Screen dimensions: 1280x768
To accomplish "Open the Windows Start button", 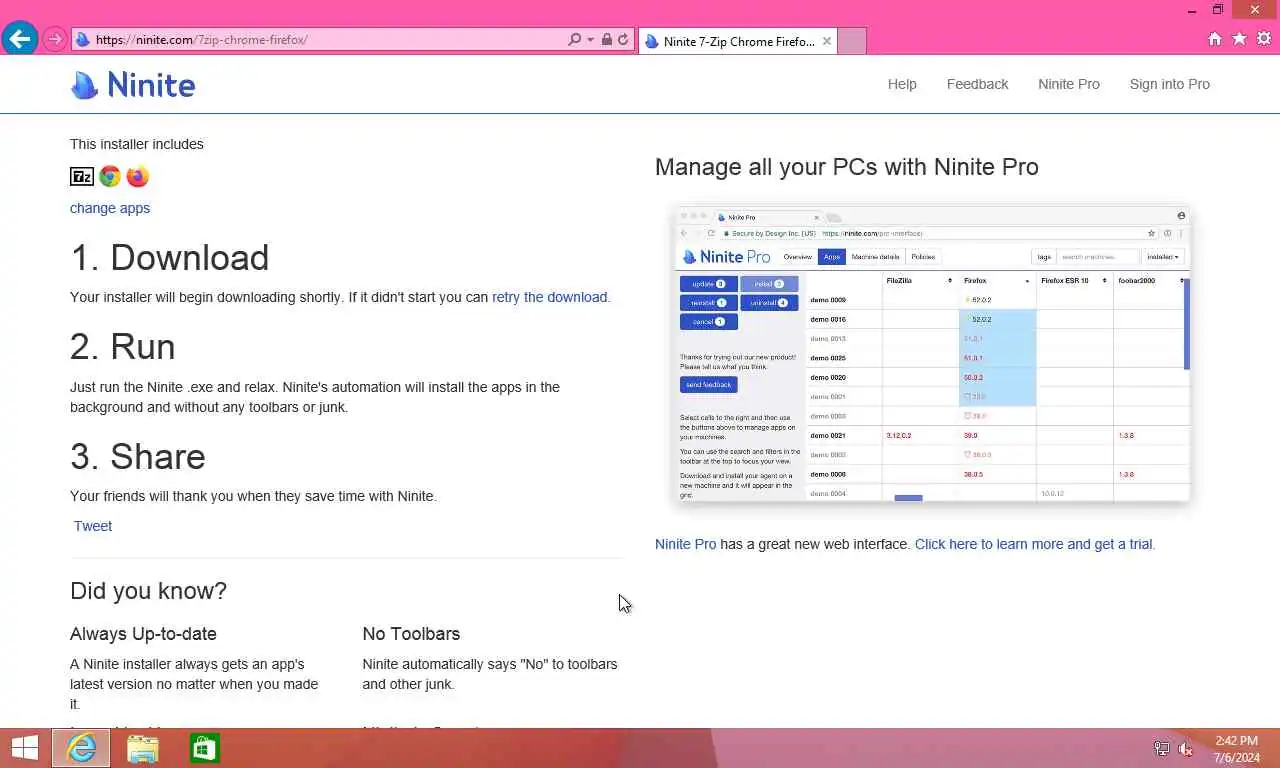I will 25,748.
